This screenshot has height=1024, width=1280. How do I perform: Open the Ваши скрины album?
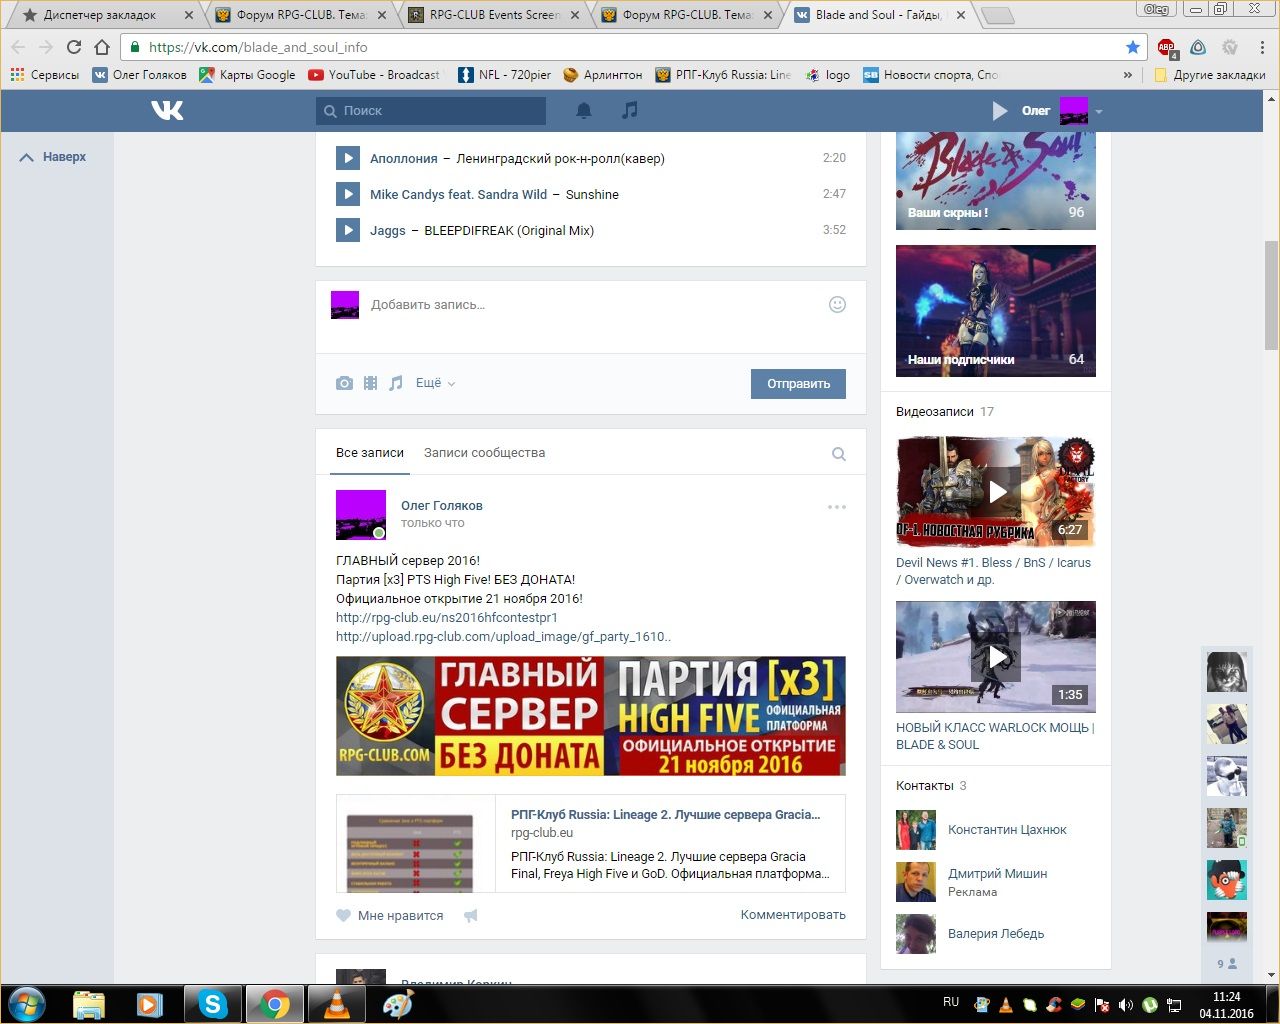tap(996, 180)
